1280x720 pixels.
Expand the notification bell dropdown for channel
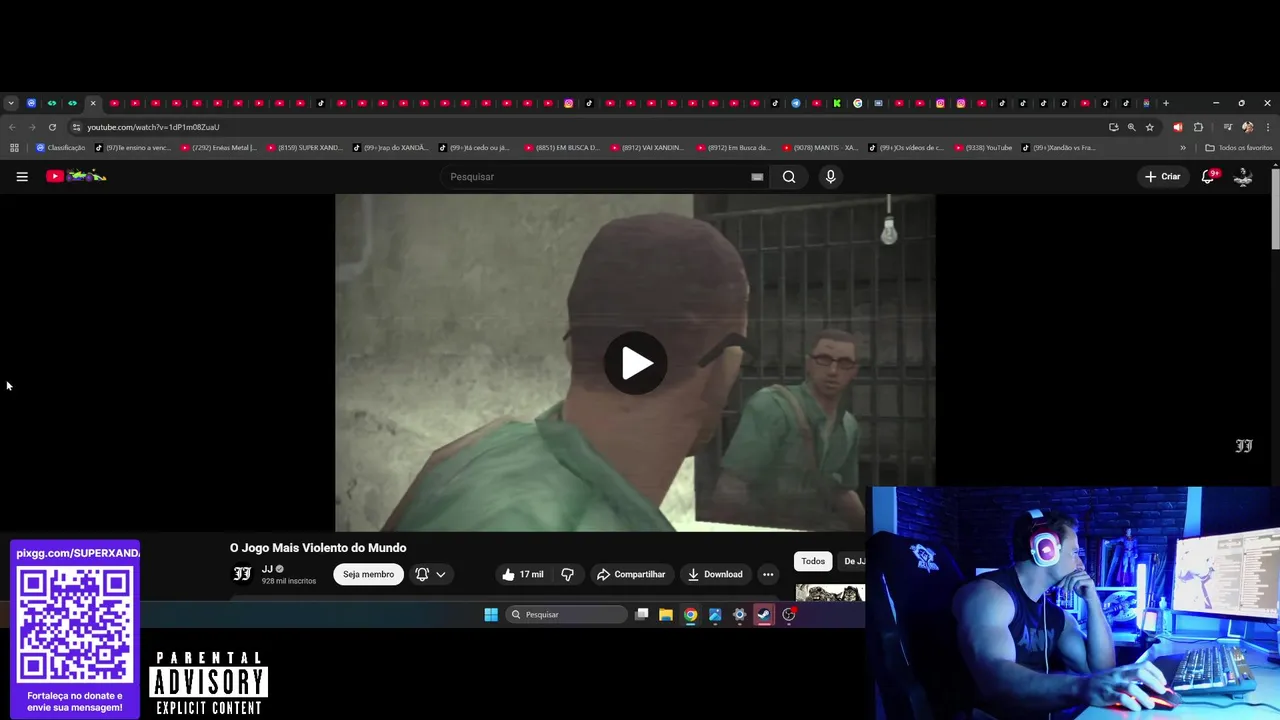[x=430, y=574]
